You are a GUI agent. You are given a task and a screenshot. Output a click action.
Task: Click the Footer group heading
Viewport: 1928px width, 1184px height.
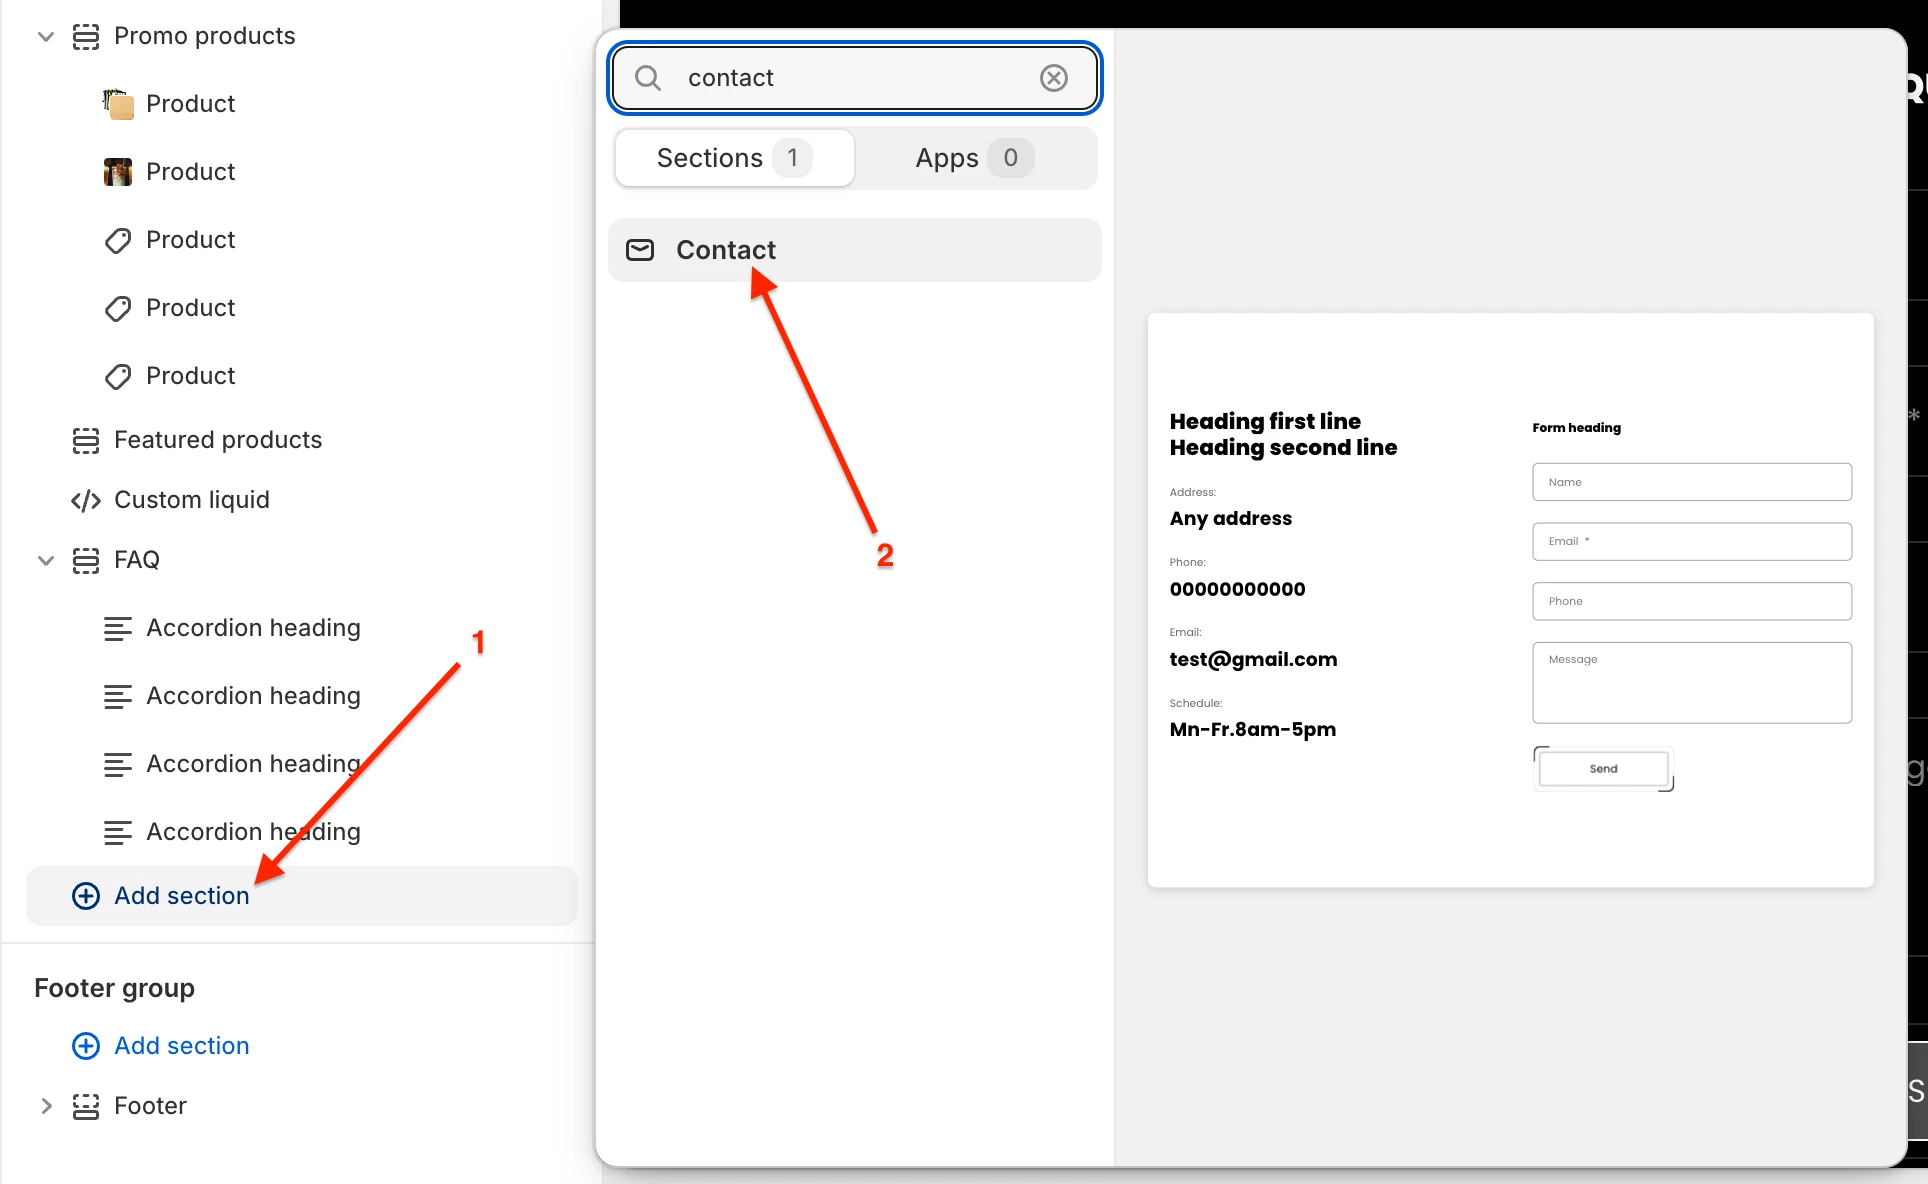click(x=115, y=988)
